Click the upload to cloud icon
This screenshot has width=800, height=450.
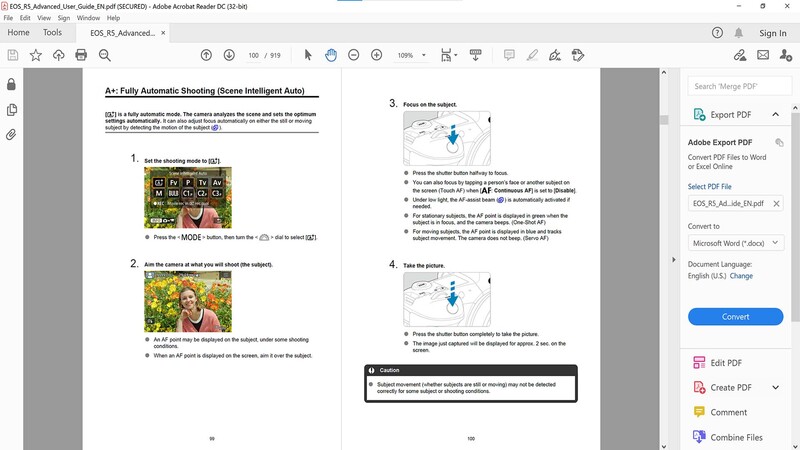(59, 55)
